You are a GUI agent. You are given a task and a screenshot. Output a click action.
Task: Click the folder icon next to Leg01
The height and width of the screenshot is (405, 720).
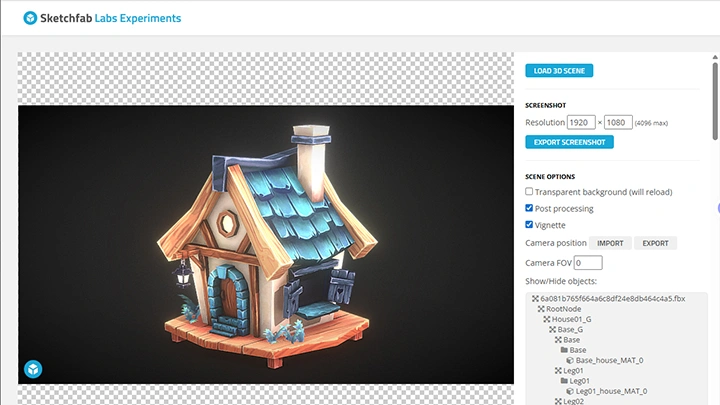tap(565, 381)
